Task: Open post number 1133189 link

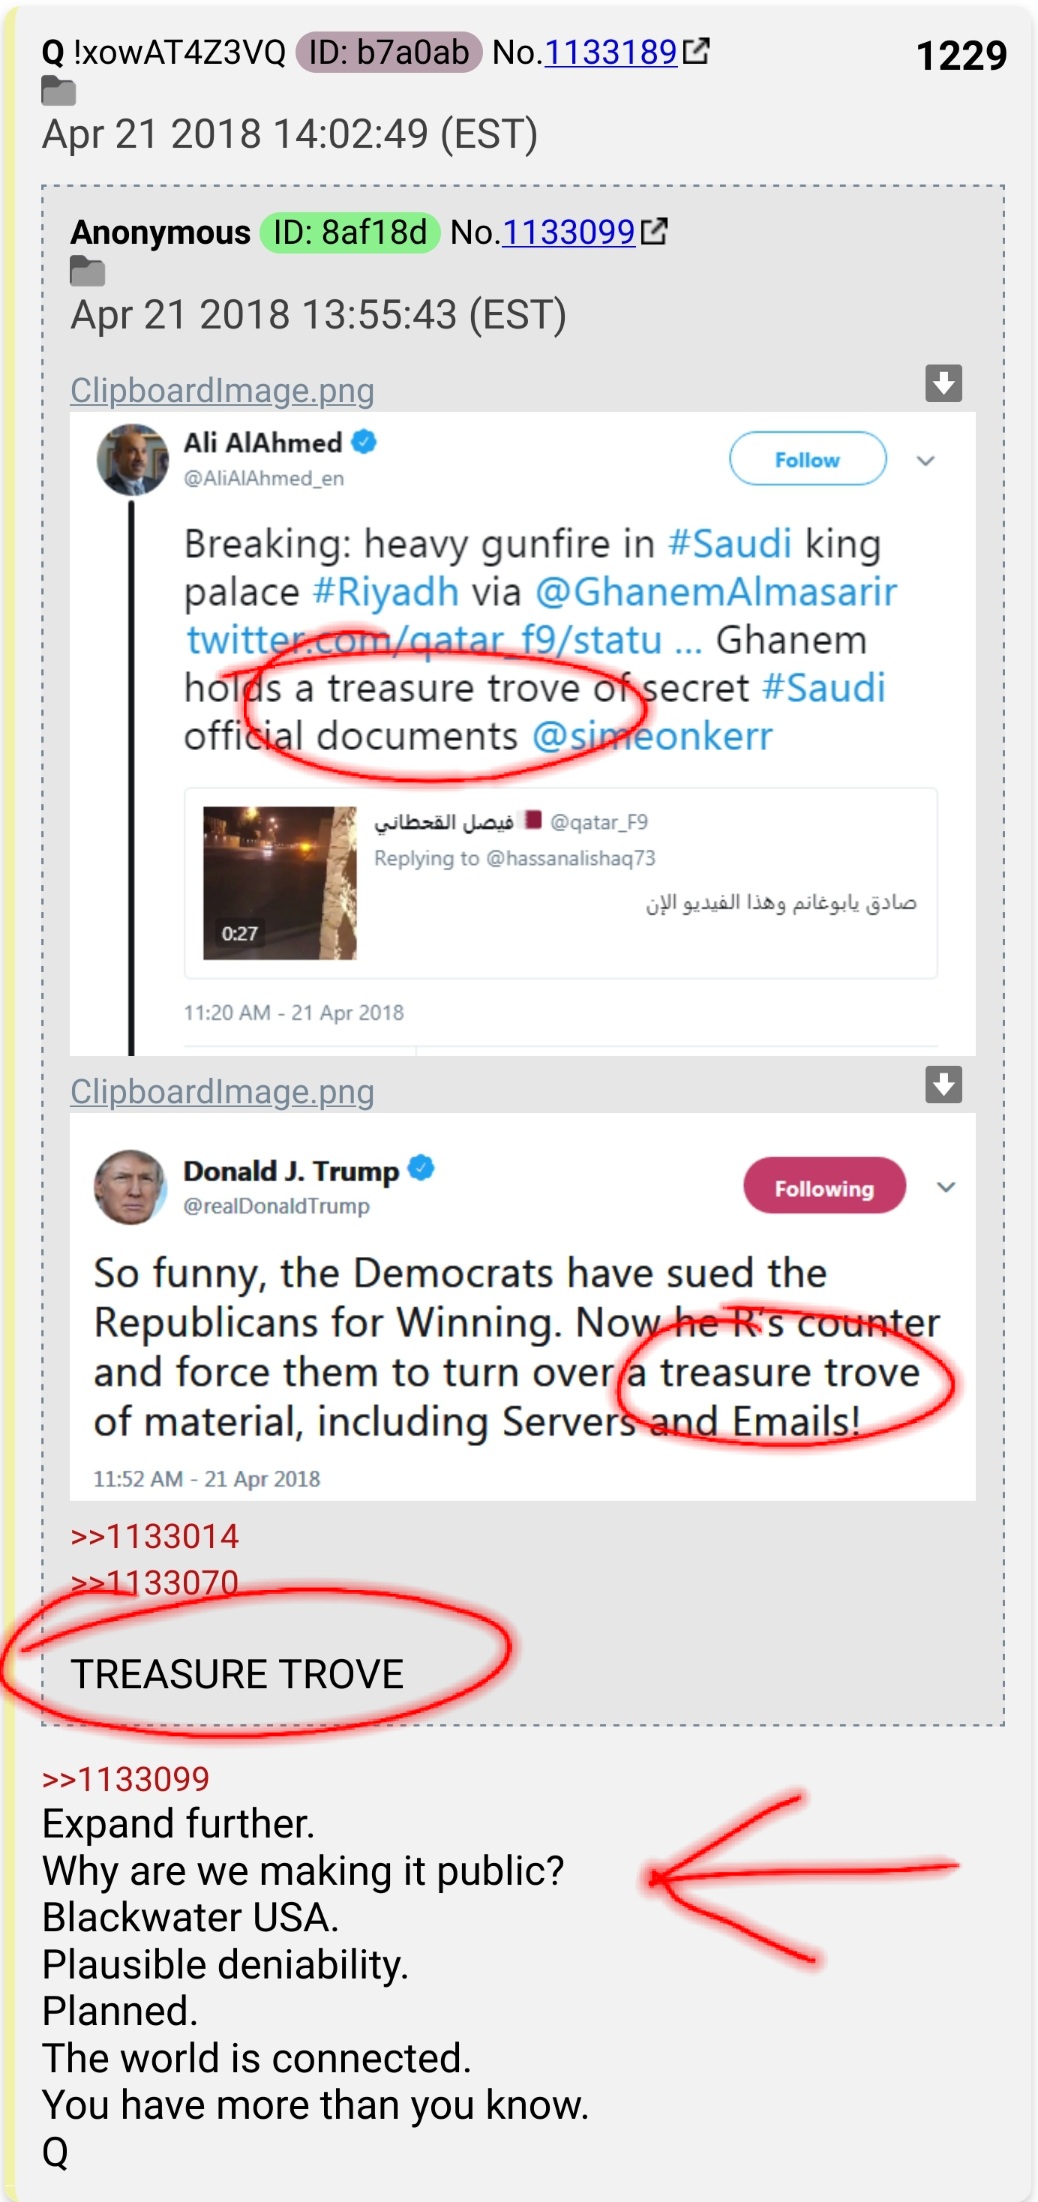Action: pyautogui.click(x=611, y=52)
